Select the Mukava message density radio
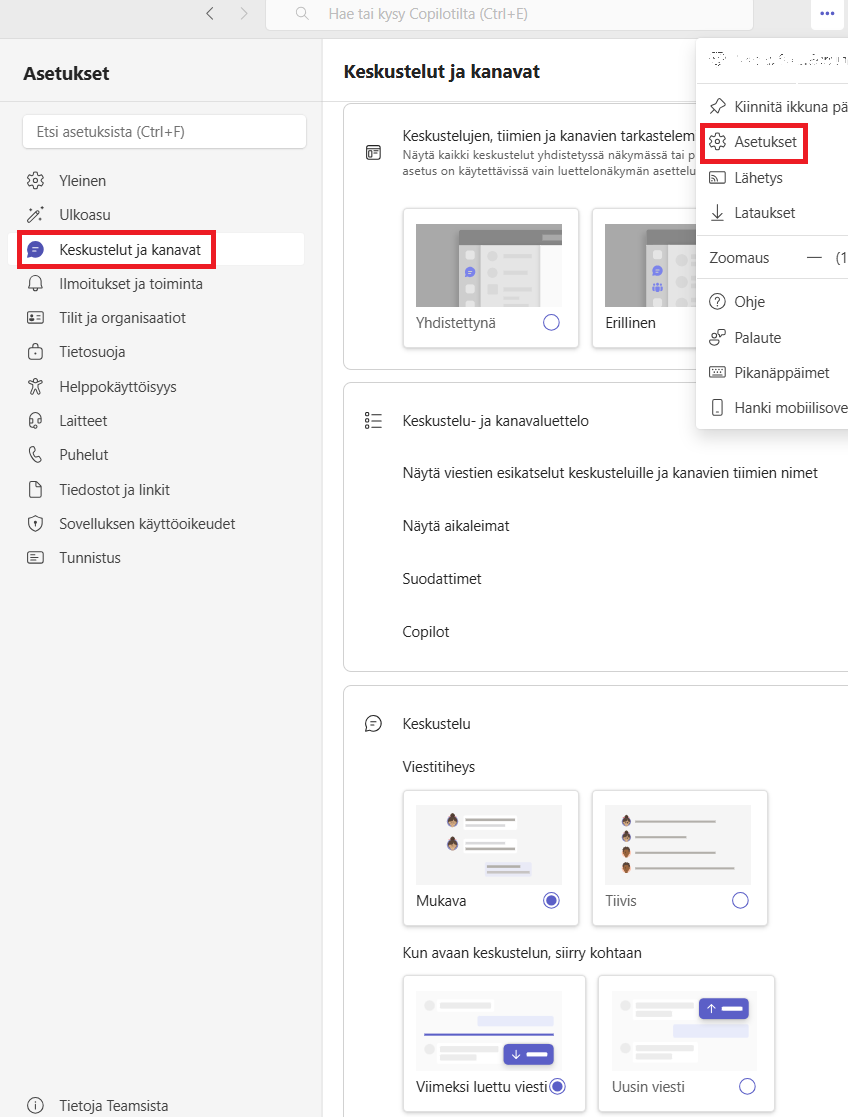Screen dimensions: 848x1117 tap(552, 900)
